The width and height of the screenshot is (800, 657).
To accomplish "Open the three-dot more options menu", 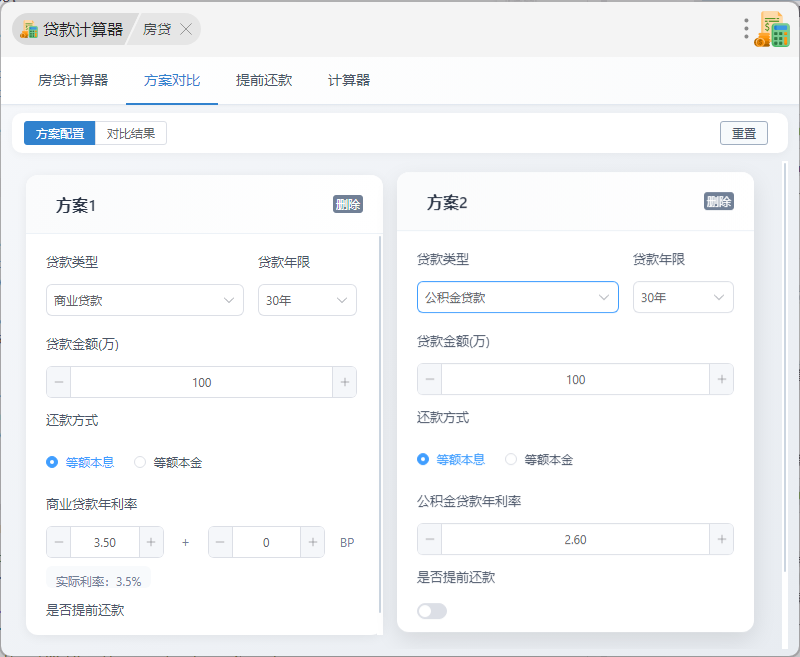I will [x=746, y=29].
